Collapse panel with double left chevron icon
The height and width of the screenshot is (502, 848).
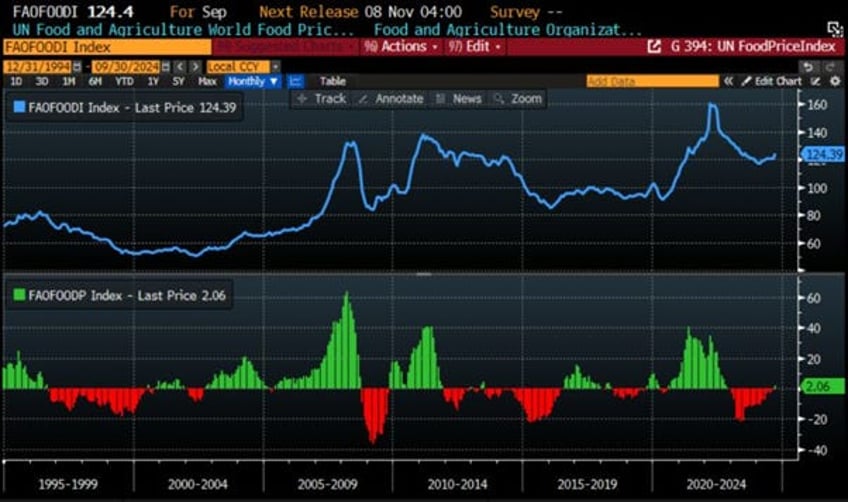(x=728, y=82)
